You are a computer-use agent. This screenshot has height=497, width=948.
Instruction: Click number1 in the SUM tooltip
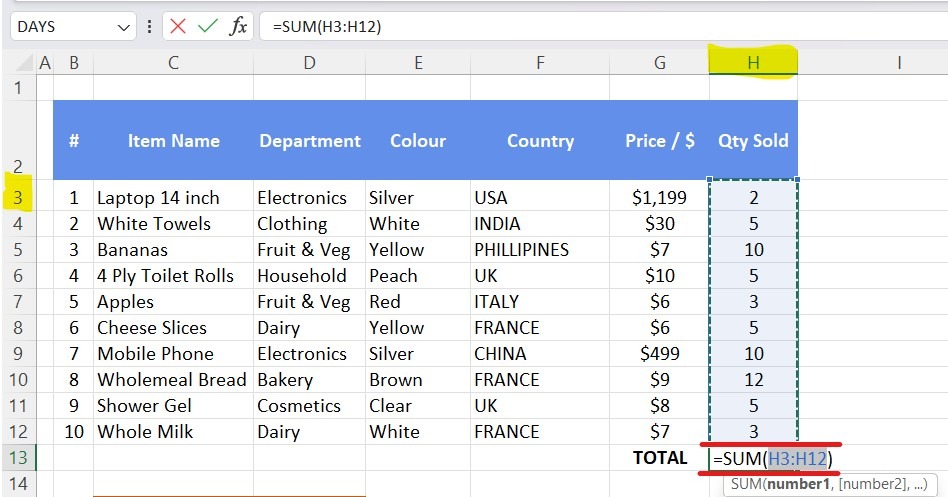pyautogui.click(x=800, y=484)
